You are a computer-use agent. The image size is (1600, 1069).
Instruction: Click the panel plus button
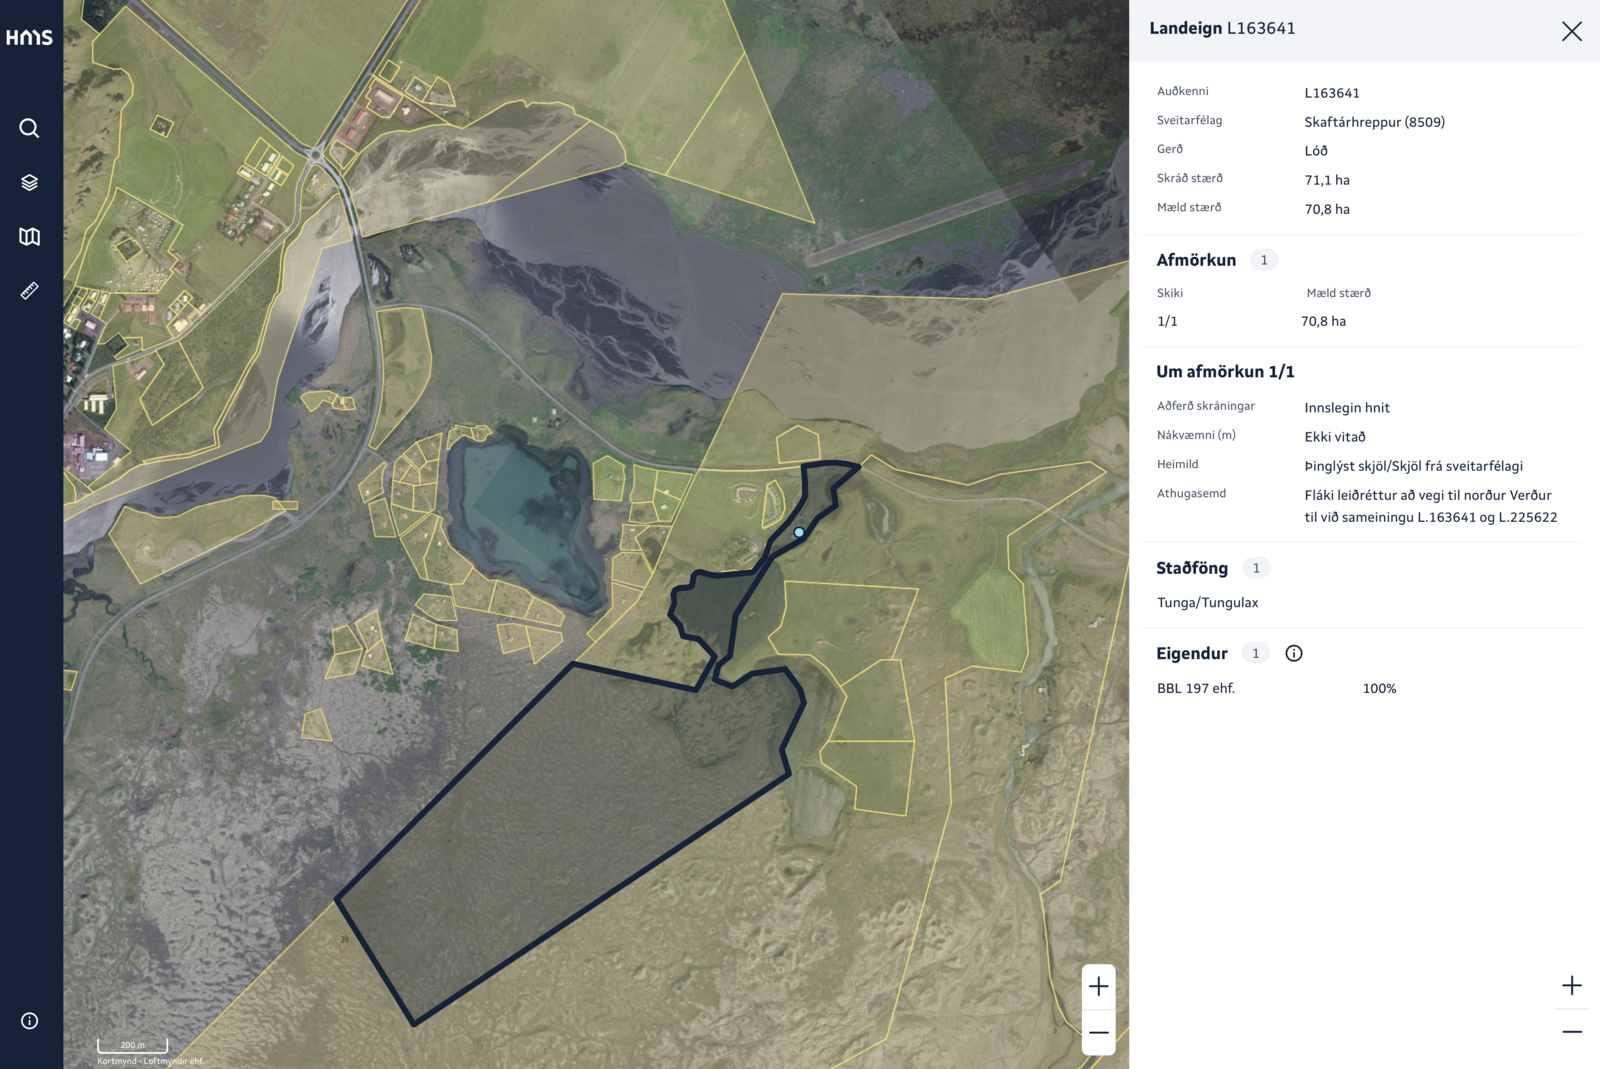tap(1572, 985)
